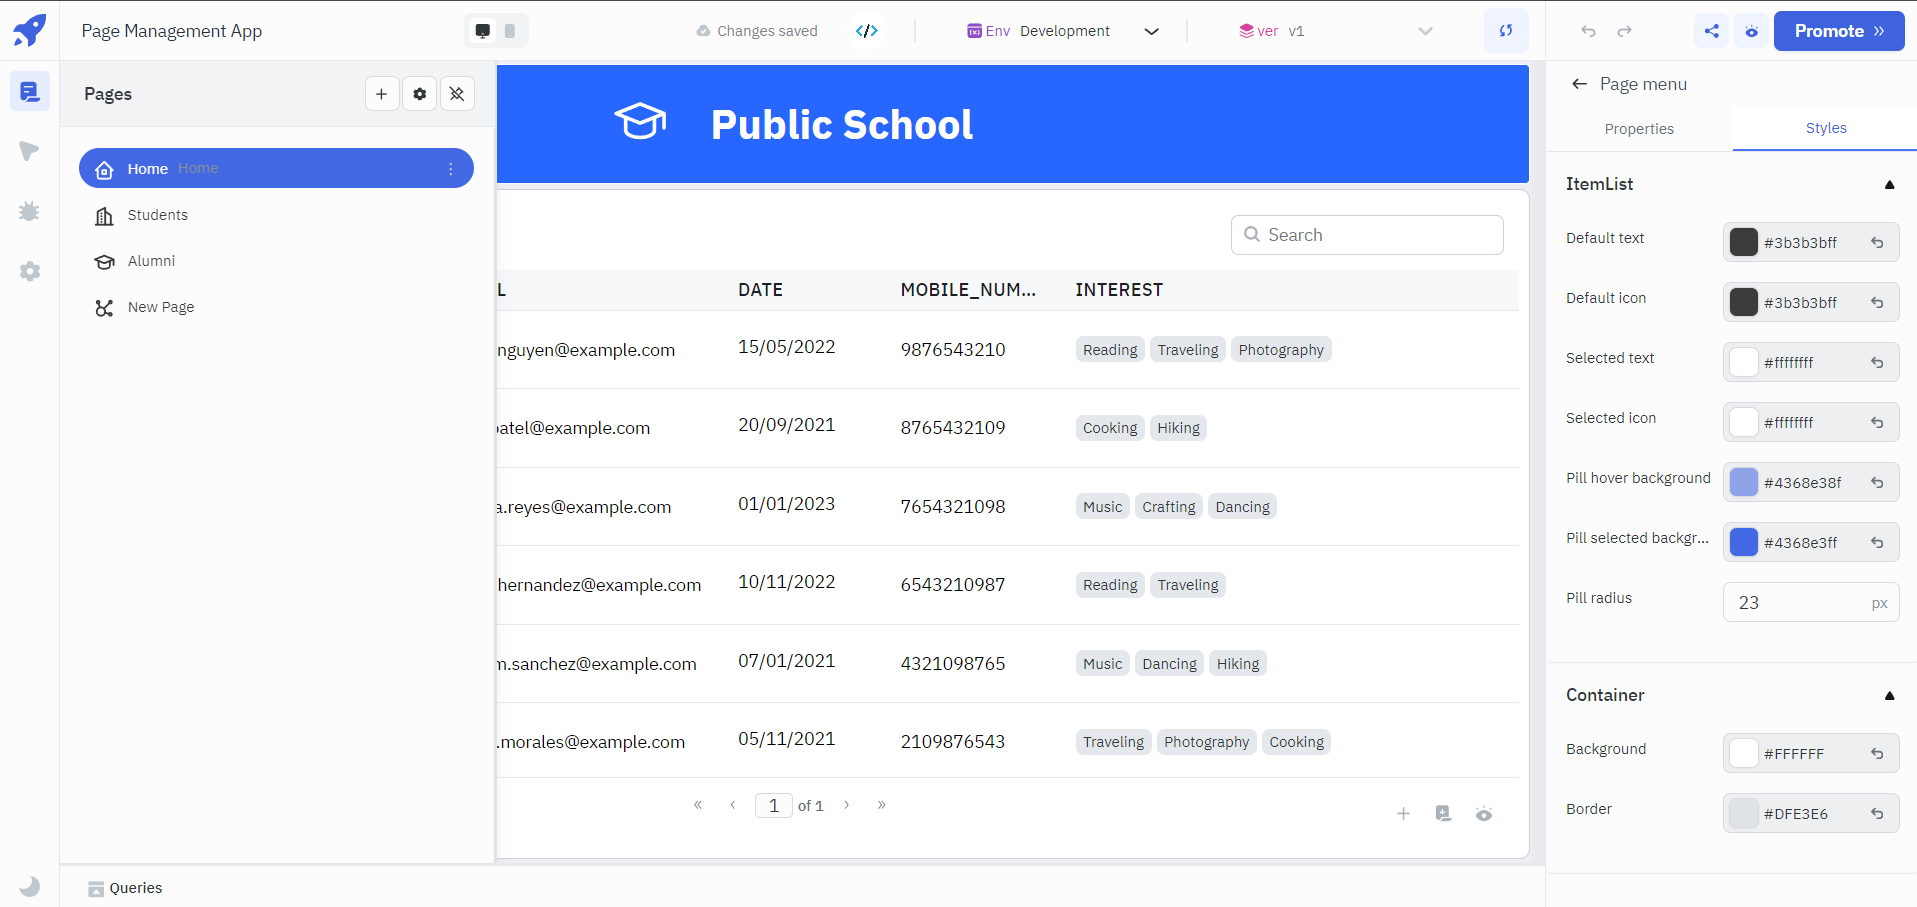
Task: Click the download icon in the table footer
Action: [x=1443, y=814]
